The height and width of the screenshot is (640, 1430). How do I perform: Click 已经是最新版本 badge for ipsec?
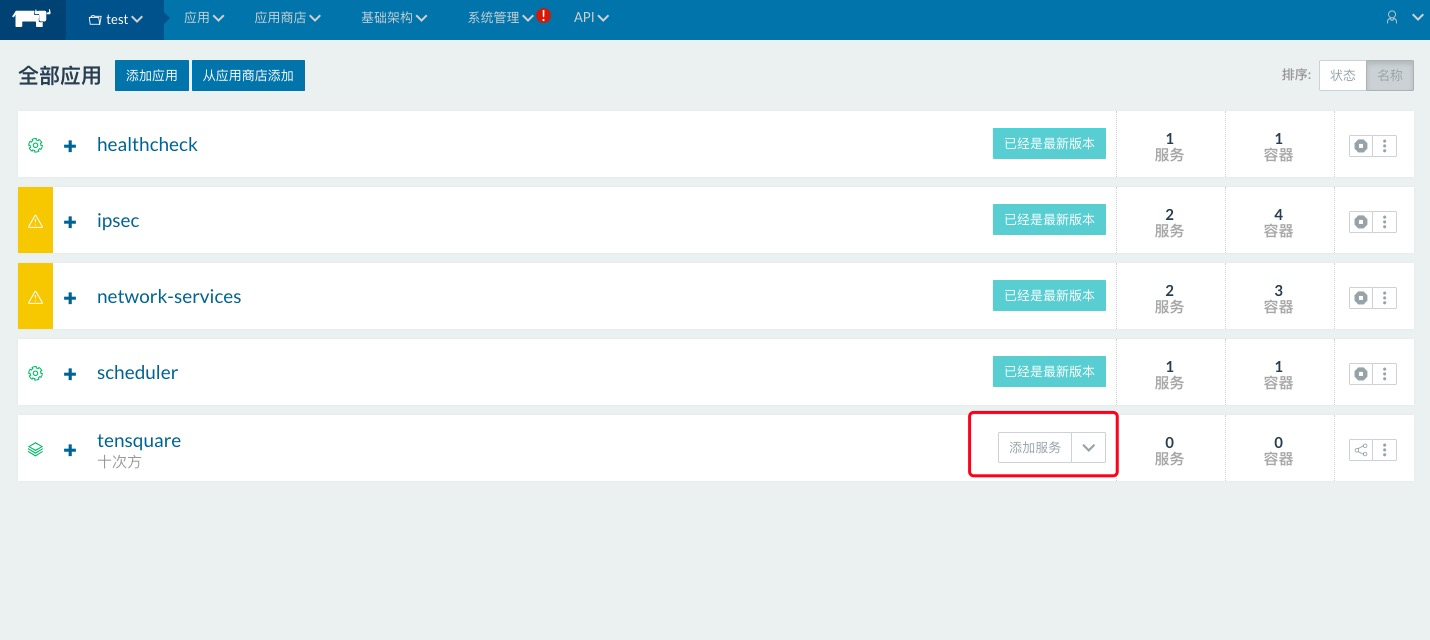[1049, 219]
